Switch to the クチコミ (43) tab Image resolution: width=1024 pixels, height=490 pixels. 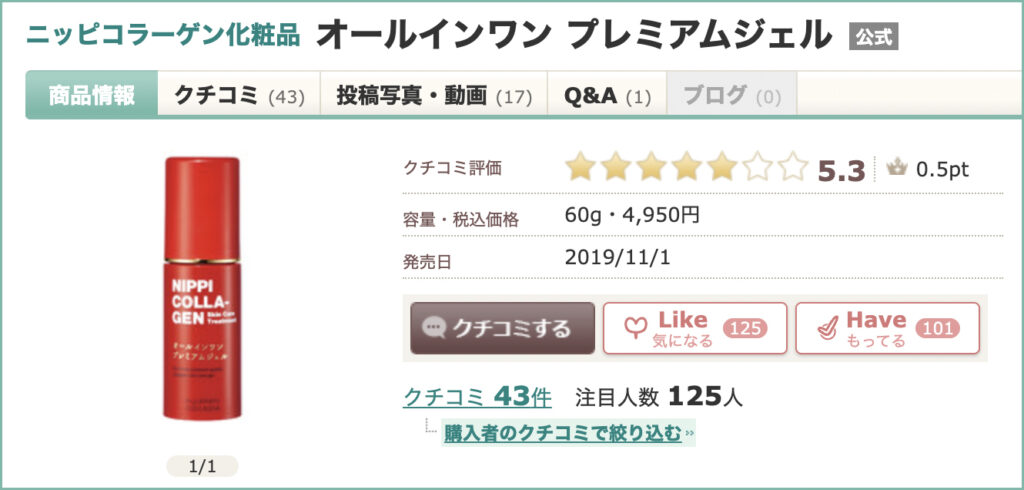click(239, 95)
